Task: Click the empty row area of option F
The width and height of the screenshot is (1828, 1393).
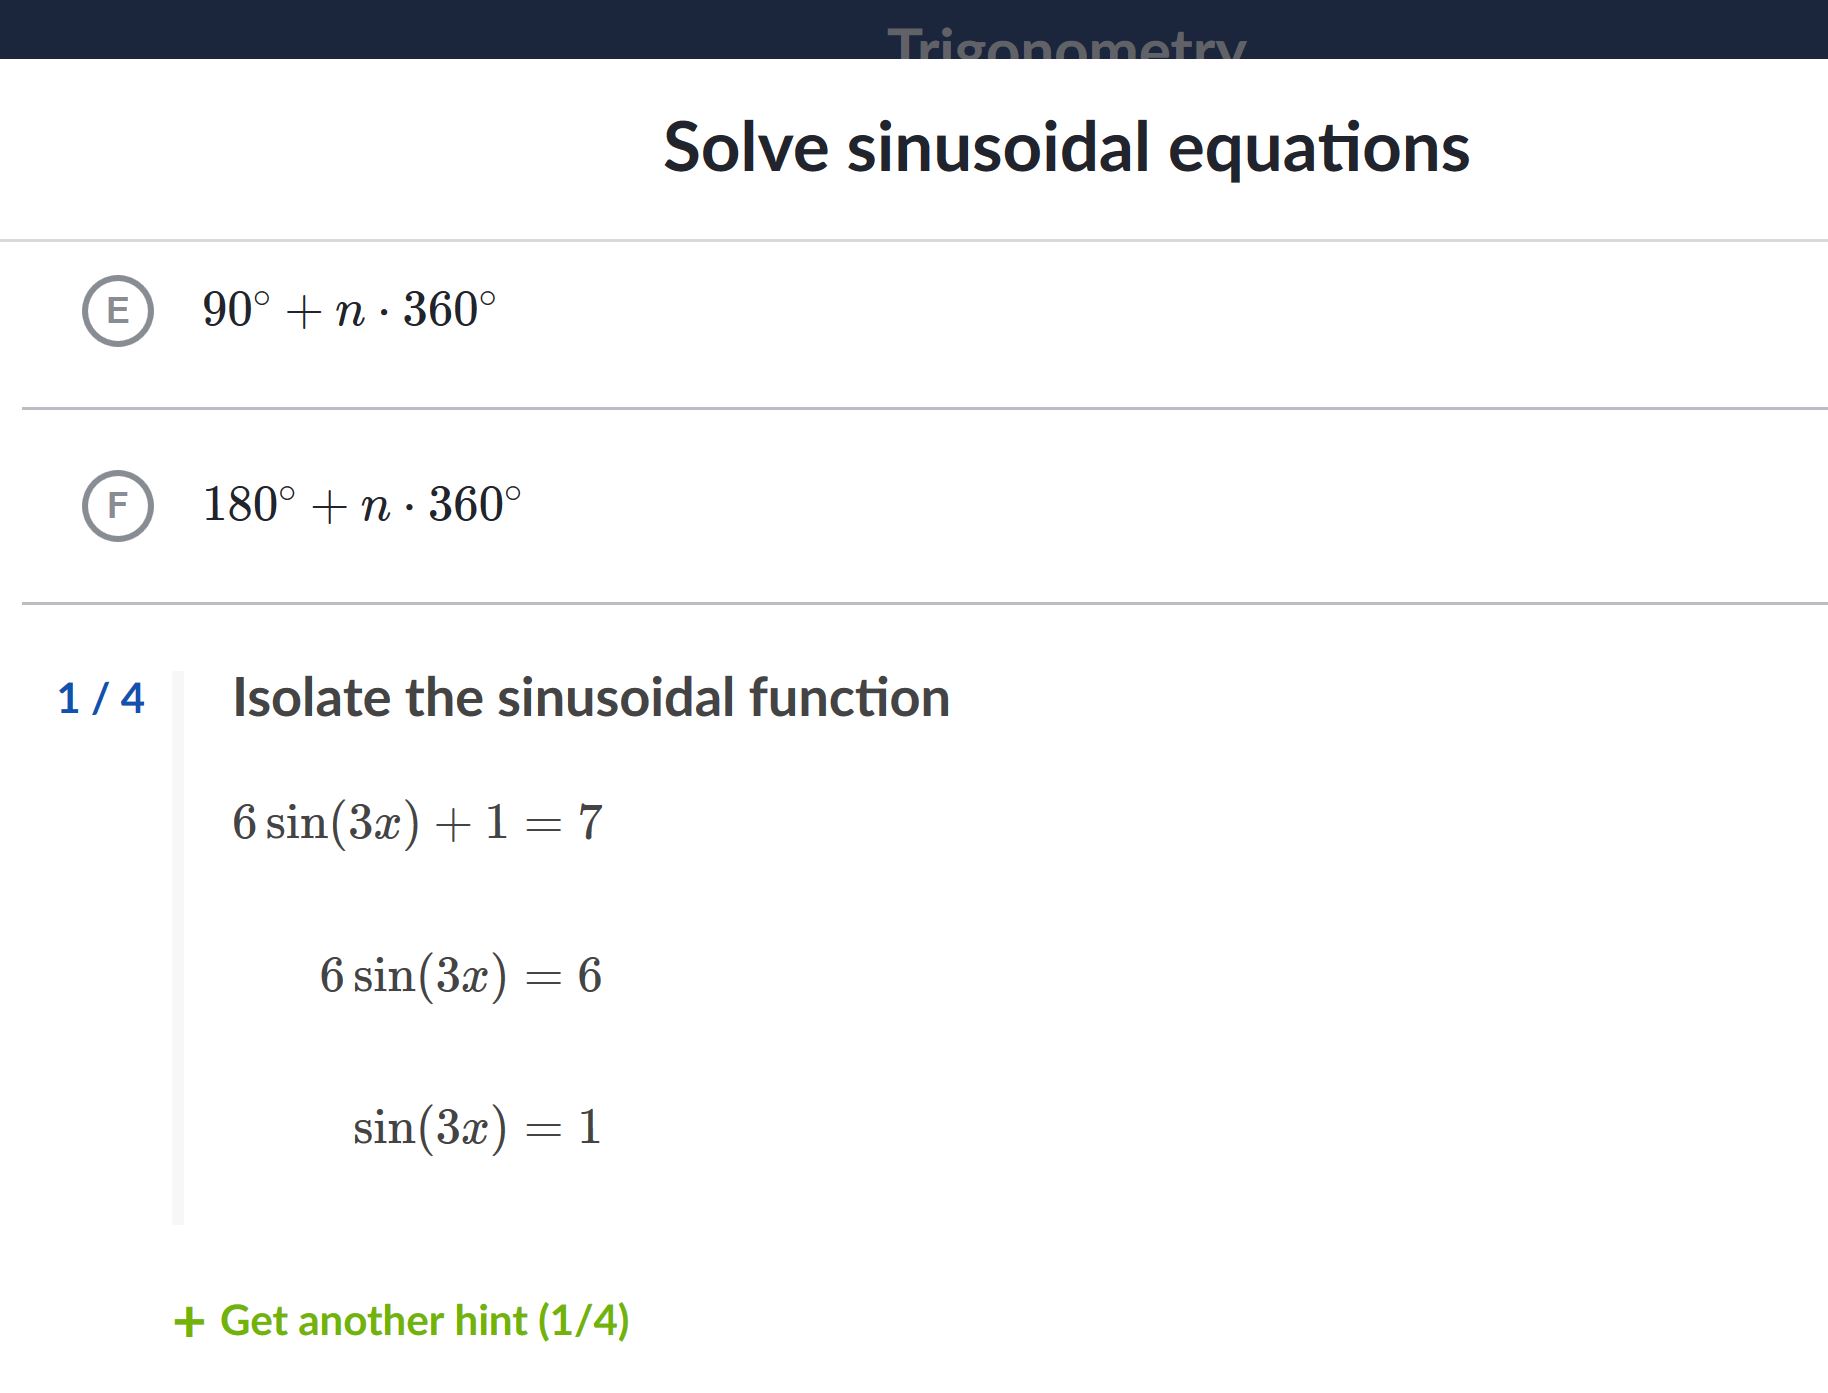Action: [1170, 505]
